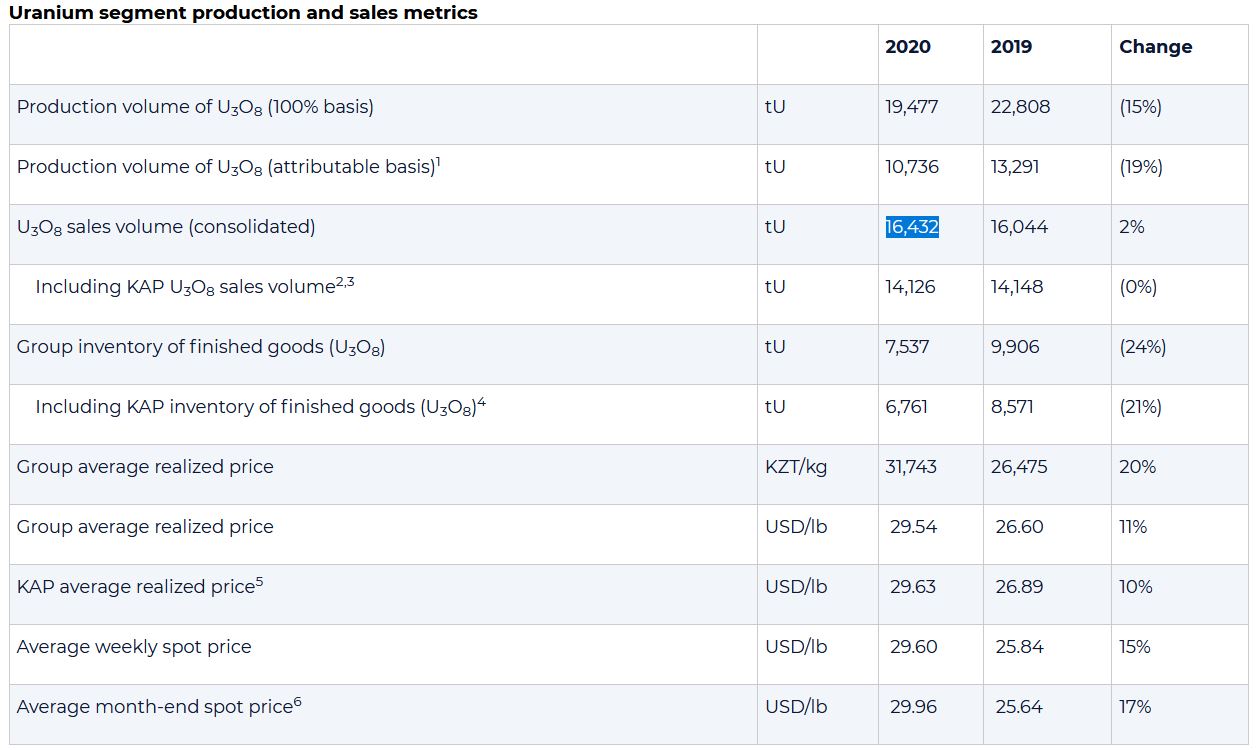Click the KZT/kg unit cell
Screen dimensions: 1259x750
click(x=796, y=467)
